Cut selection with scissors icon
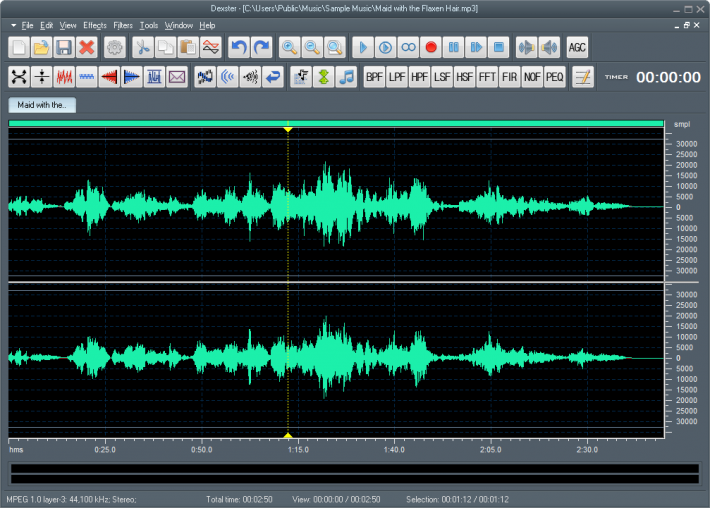The height and width of the screenshot is (508, 710). click(143, 48)
